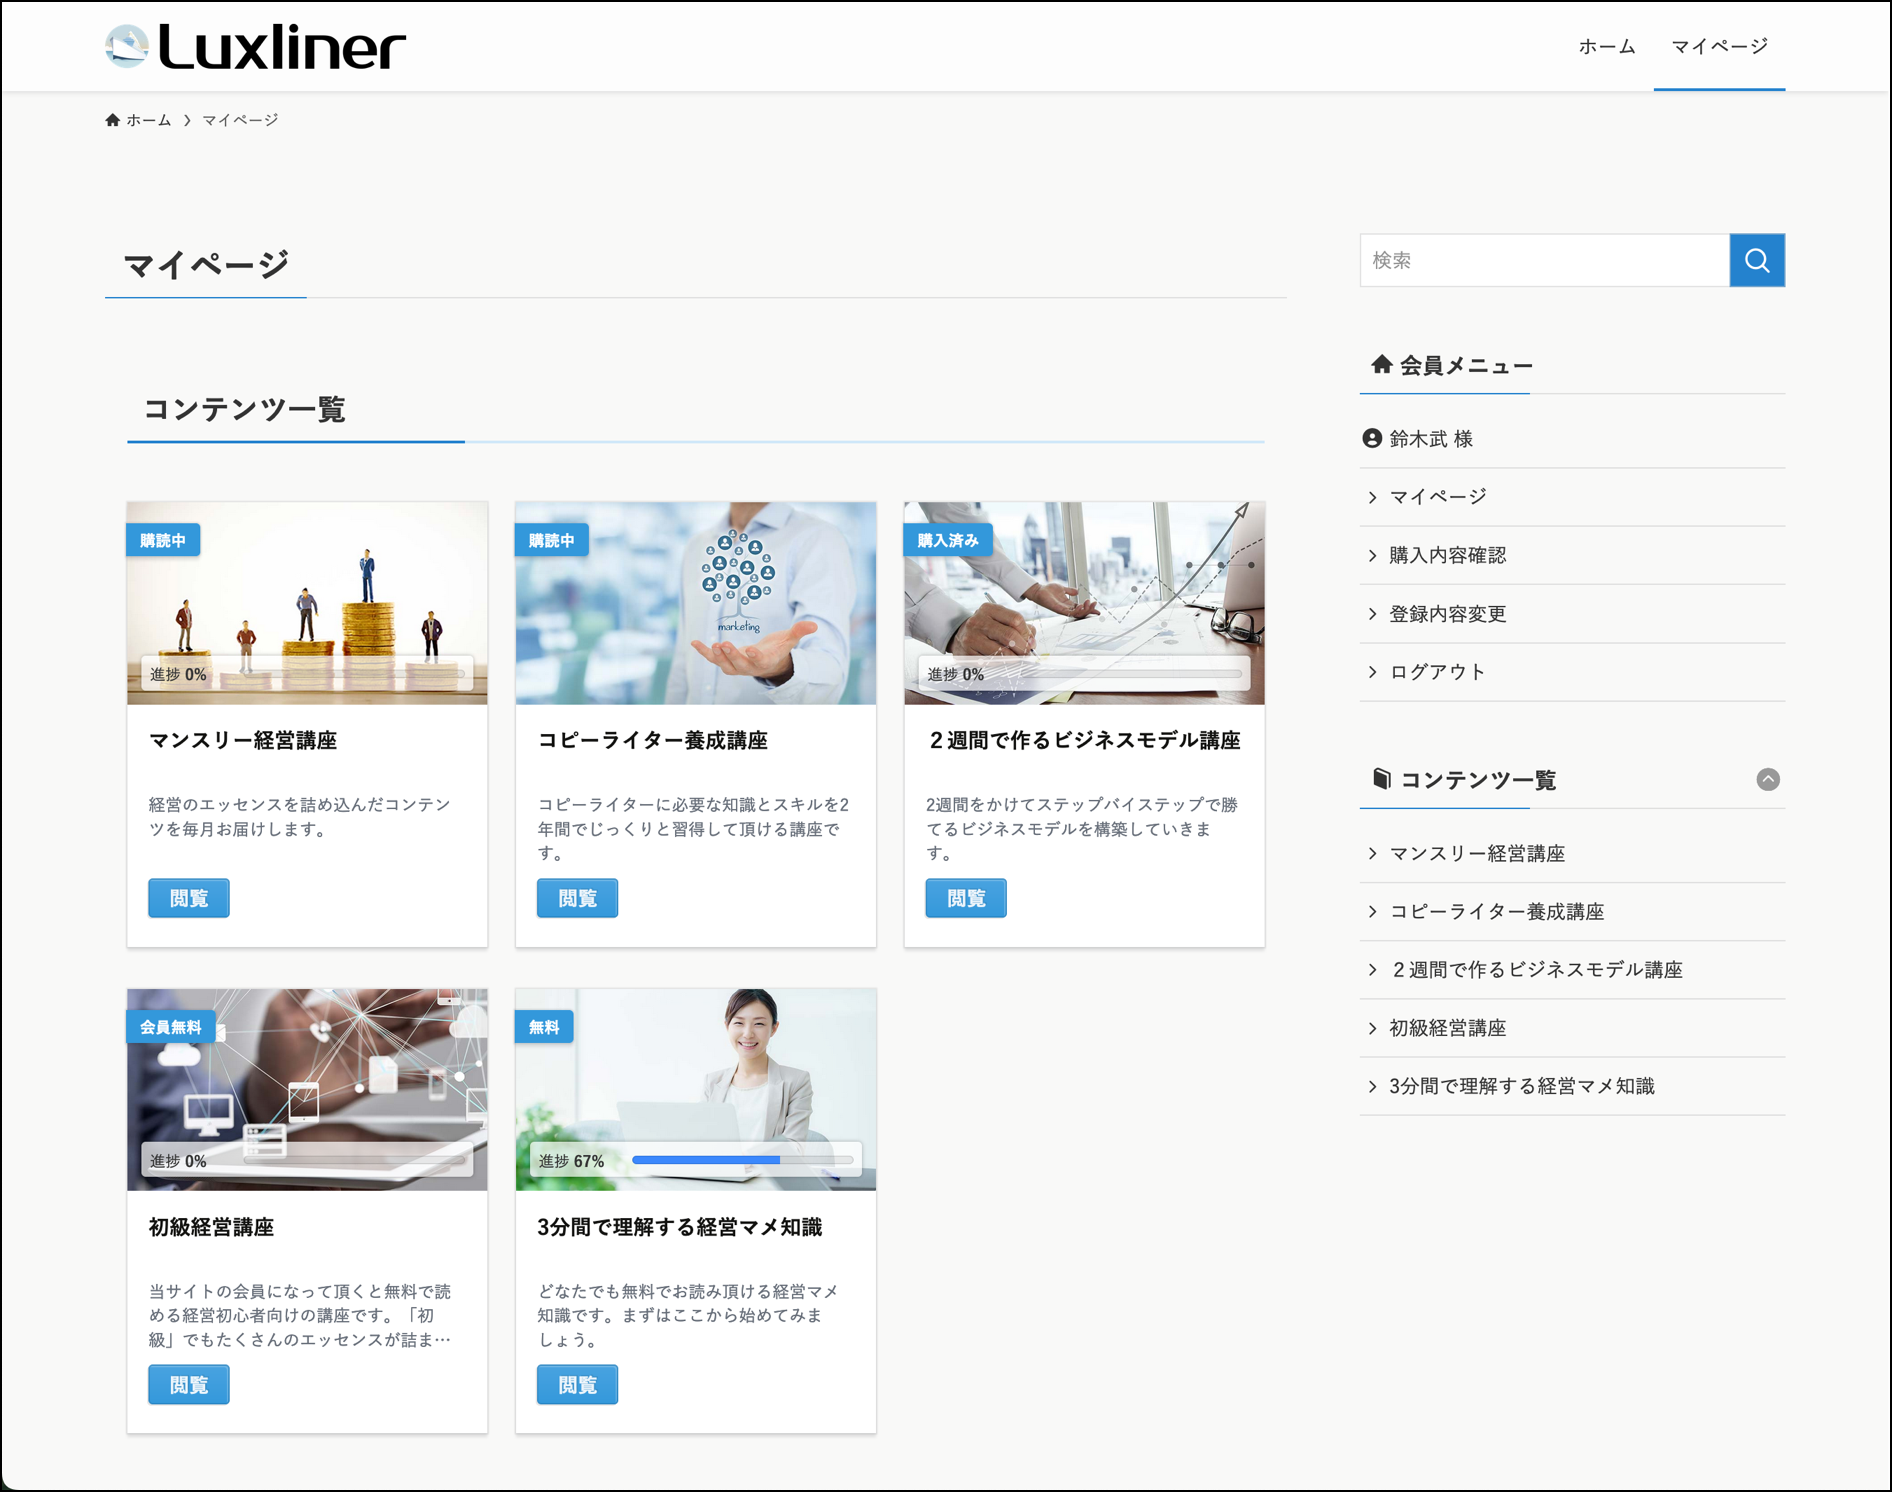Click the Luxliner logo
The width and height of the screenshot is (1892, 1492).
[x=255, y=47]
